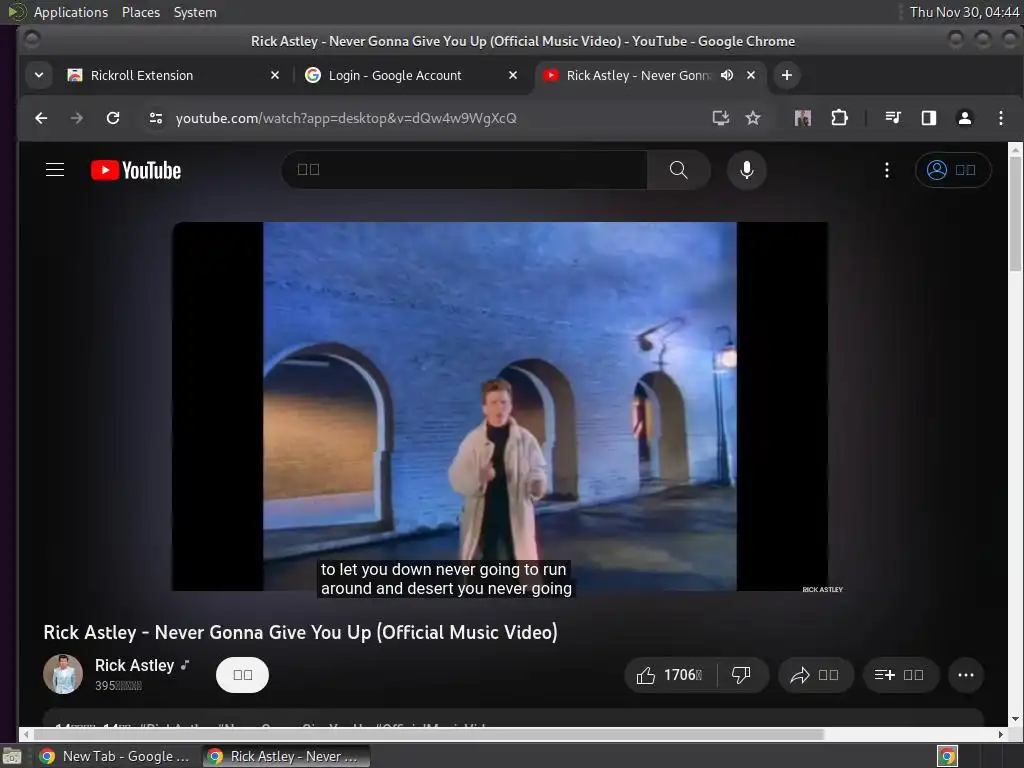Like the video with thumbs up
Screen dimensions: 1024x768
point(670,675)
